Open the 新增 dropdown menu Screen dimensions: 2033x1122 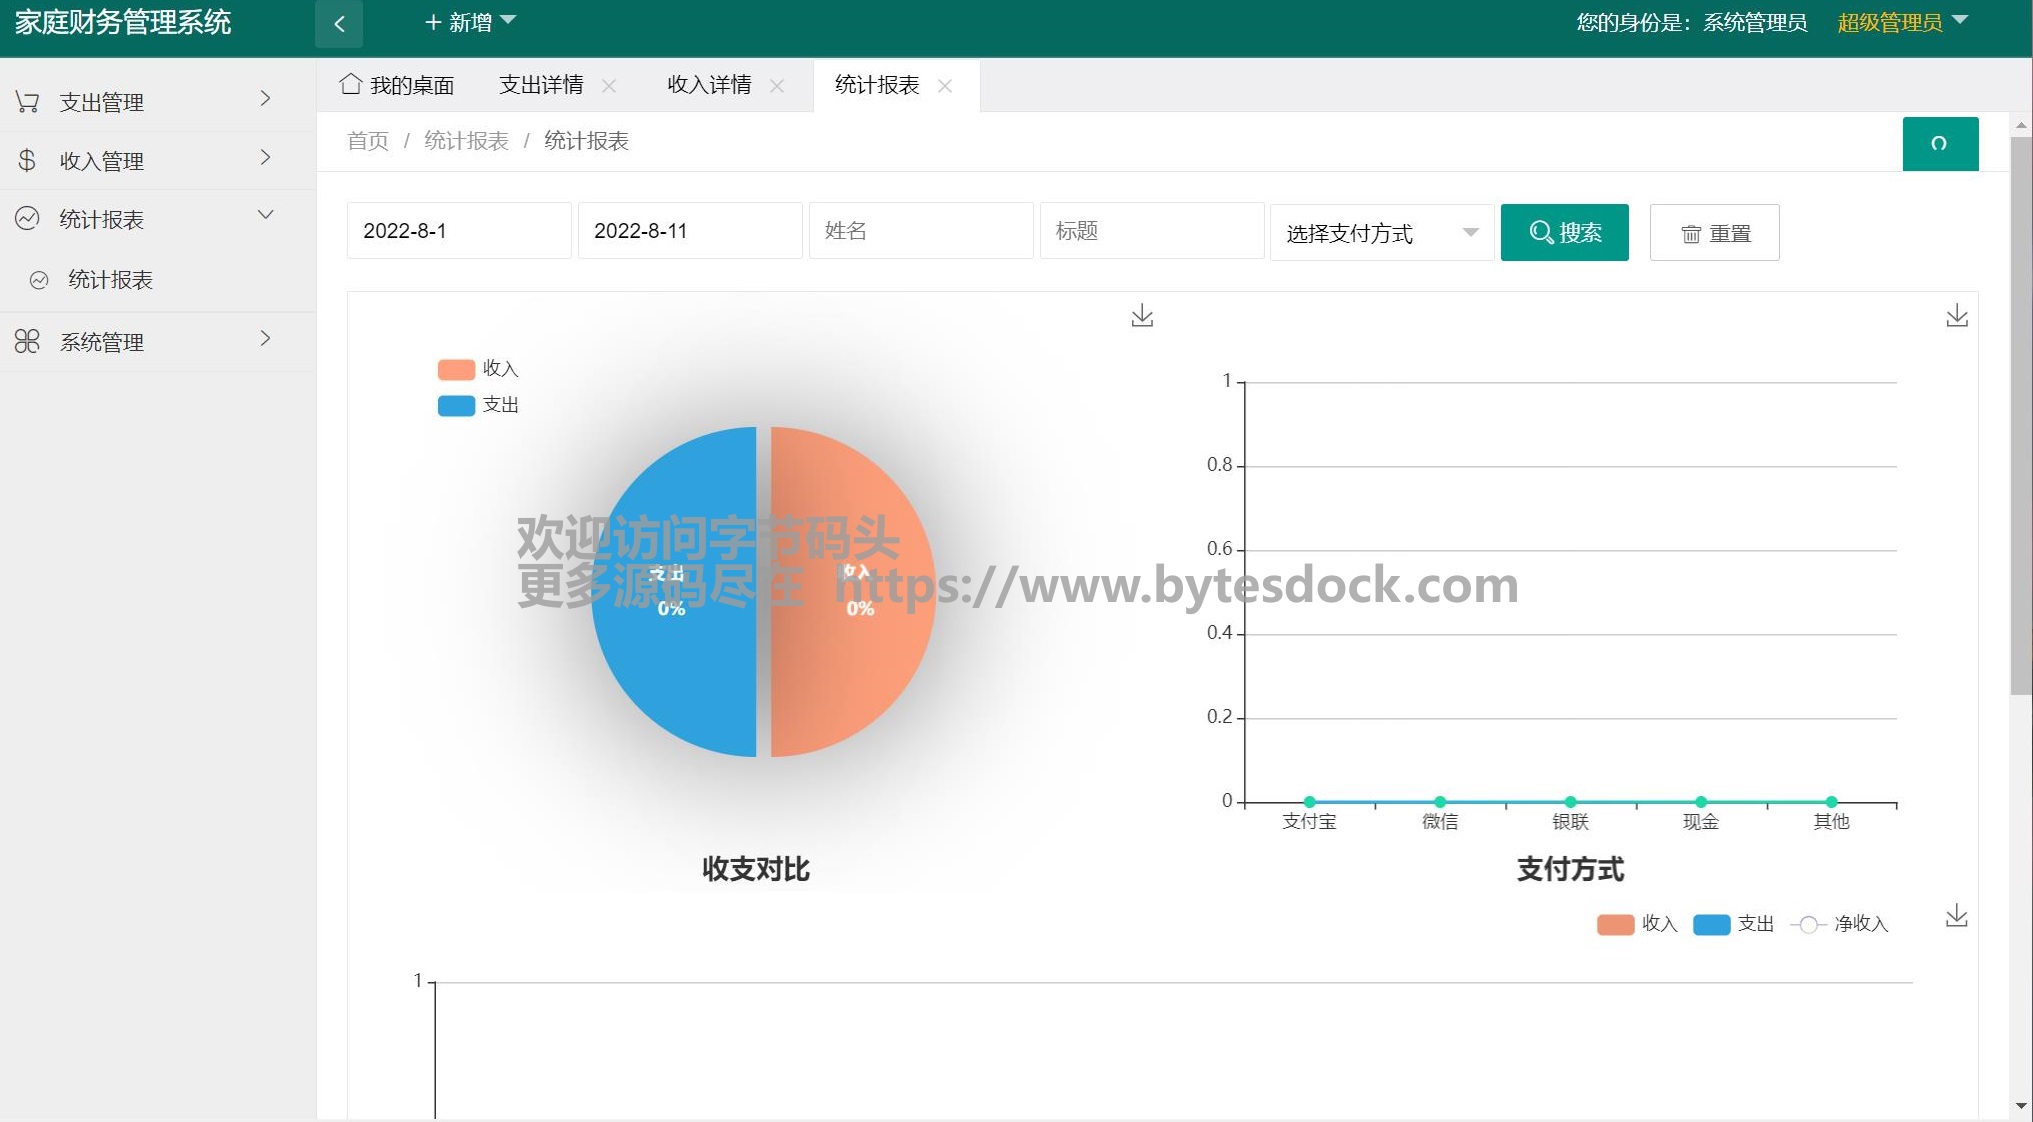pyautogui.click(x=470, y=22)
